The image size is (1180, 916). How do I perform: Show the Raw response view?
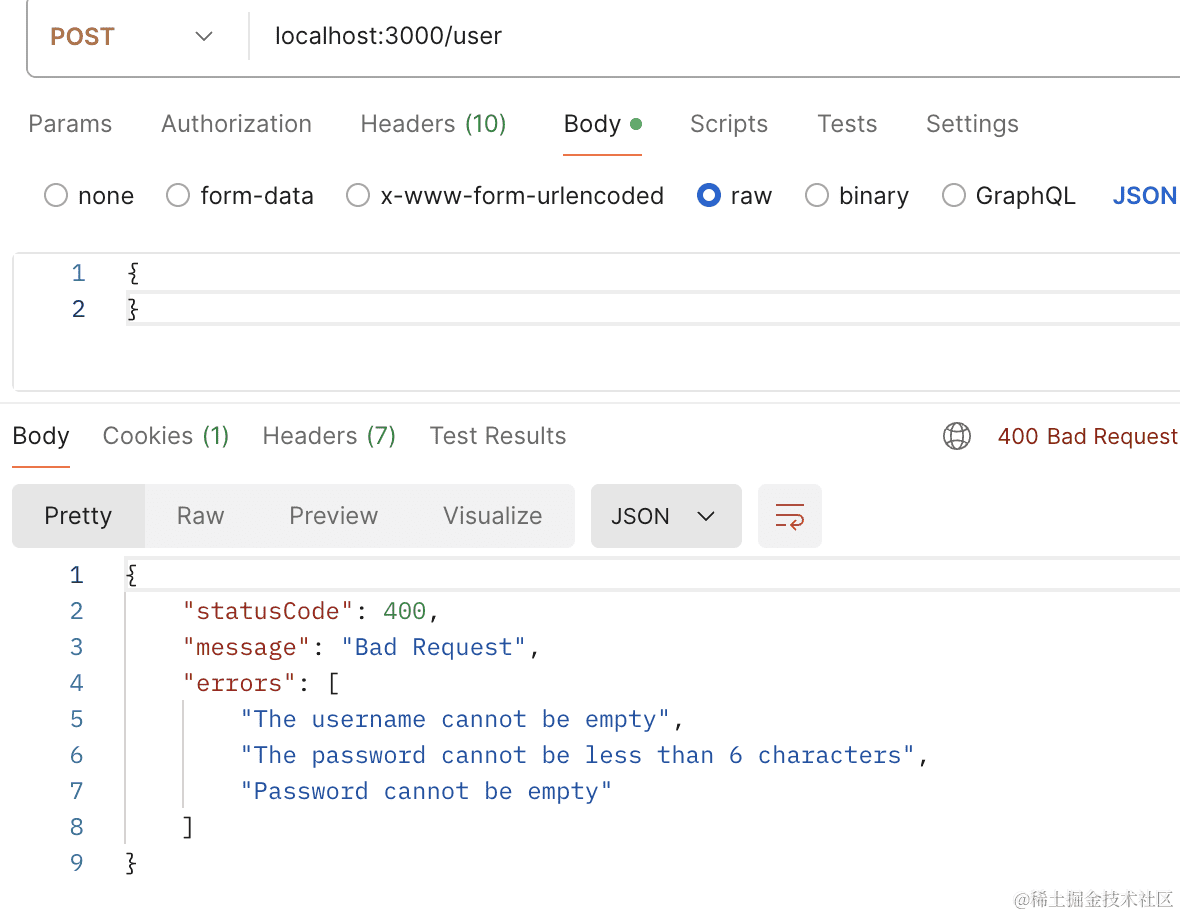[x=200, y=516]
